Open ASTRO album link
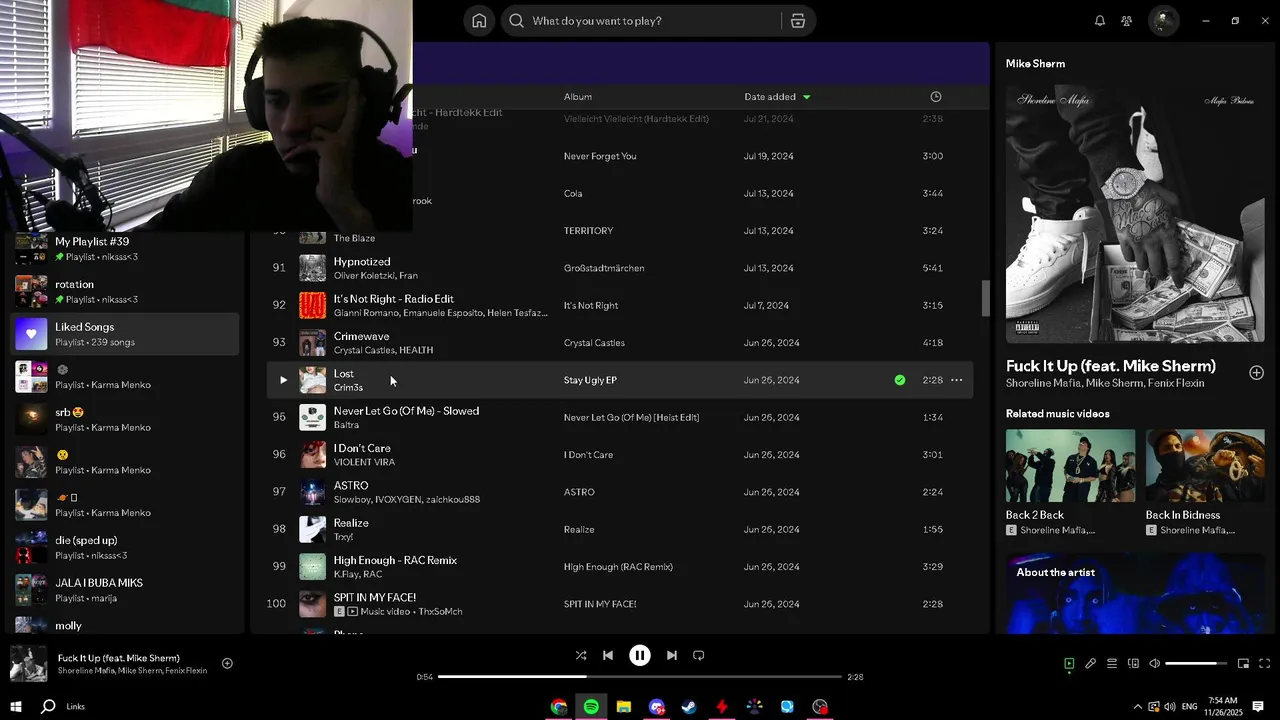 (579, 492)
